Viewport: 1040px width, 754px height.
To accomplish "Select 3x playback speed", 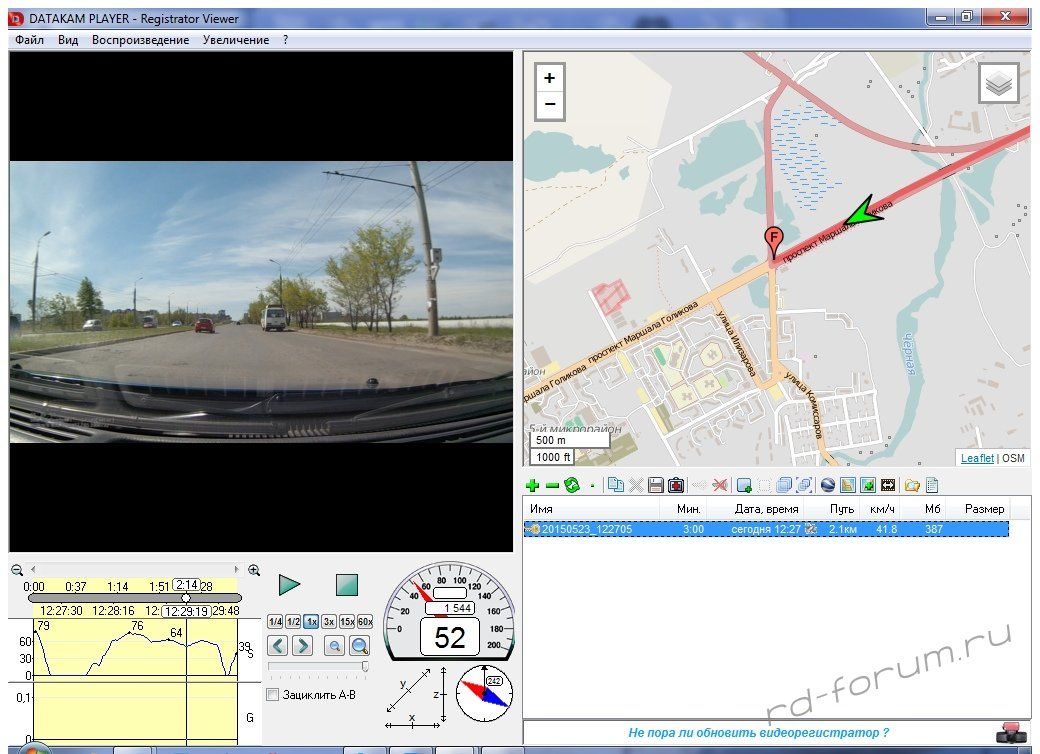I will click(x=329, y=621).
